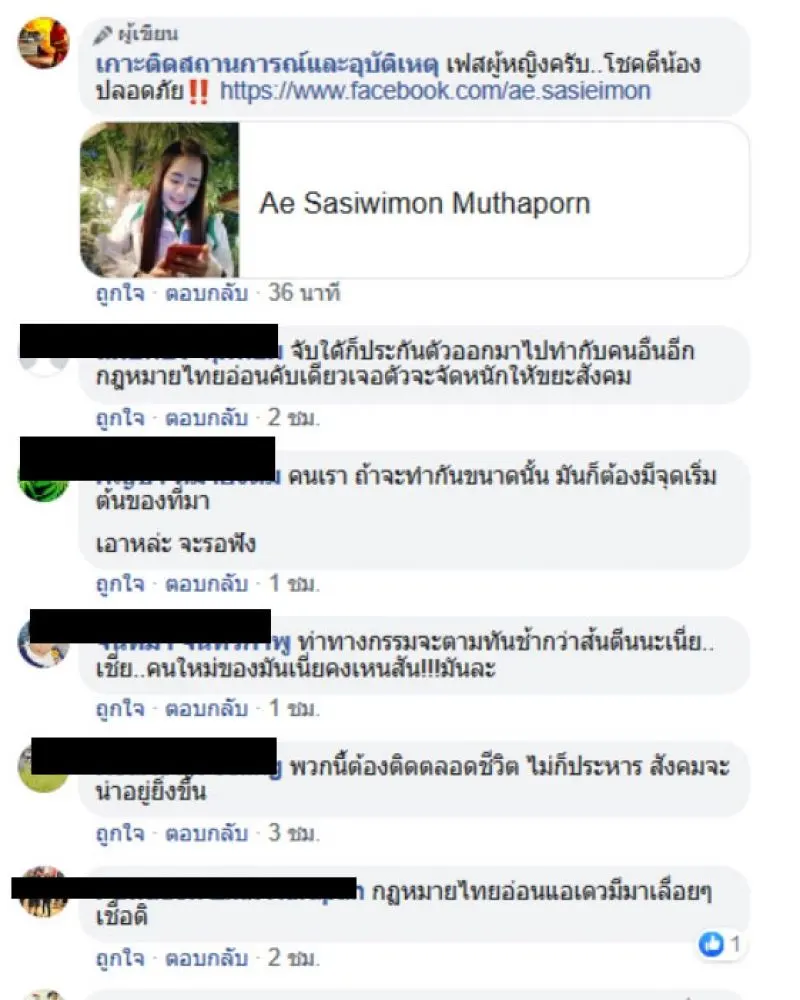Like the comment posted 36 นาที ago

[120, 293]
